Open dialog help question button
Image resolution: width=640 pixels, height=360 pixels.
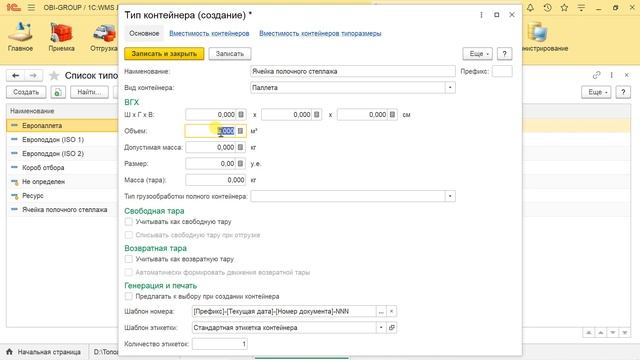click(504, 53)
